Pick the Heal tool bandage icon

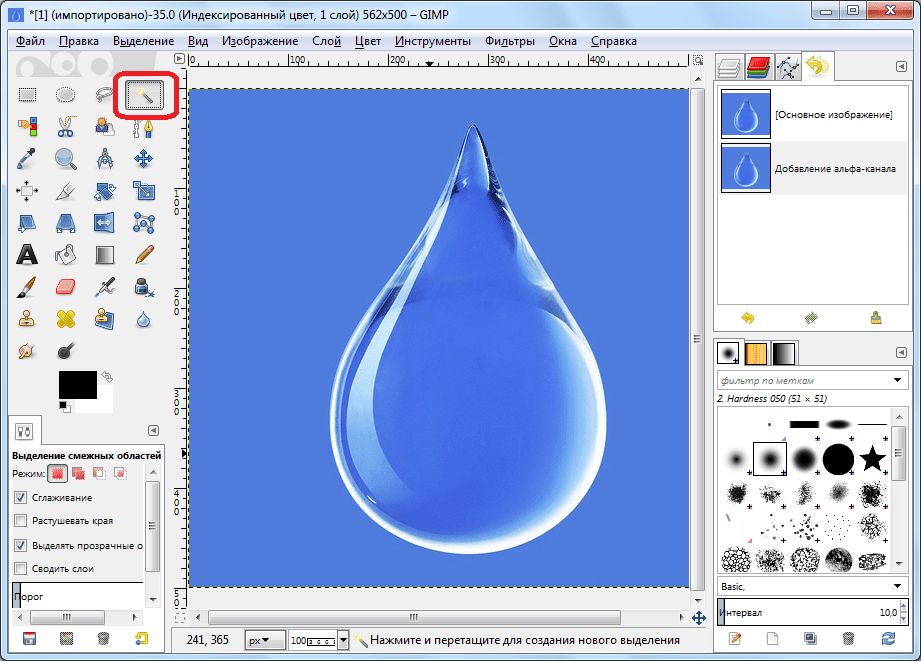(x=65, y=319)
